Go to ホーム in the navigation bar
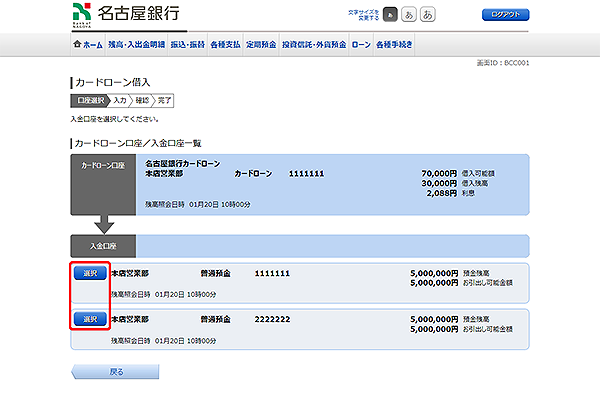This screenshot has height=398, width=600. 88,45
